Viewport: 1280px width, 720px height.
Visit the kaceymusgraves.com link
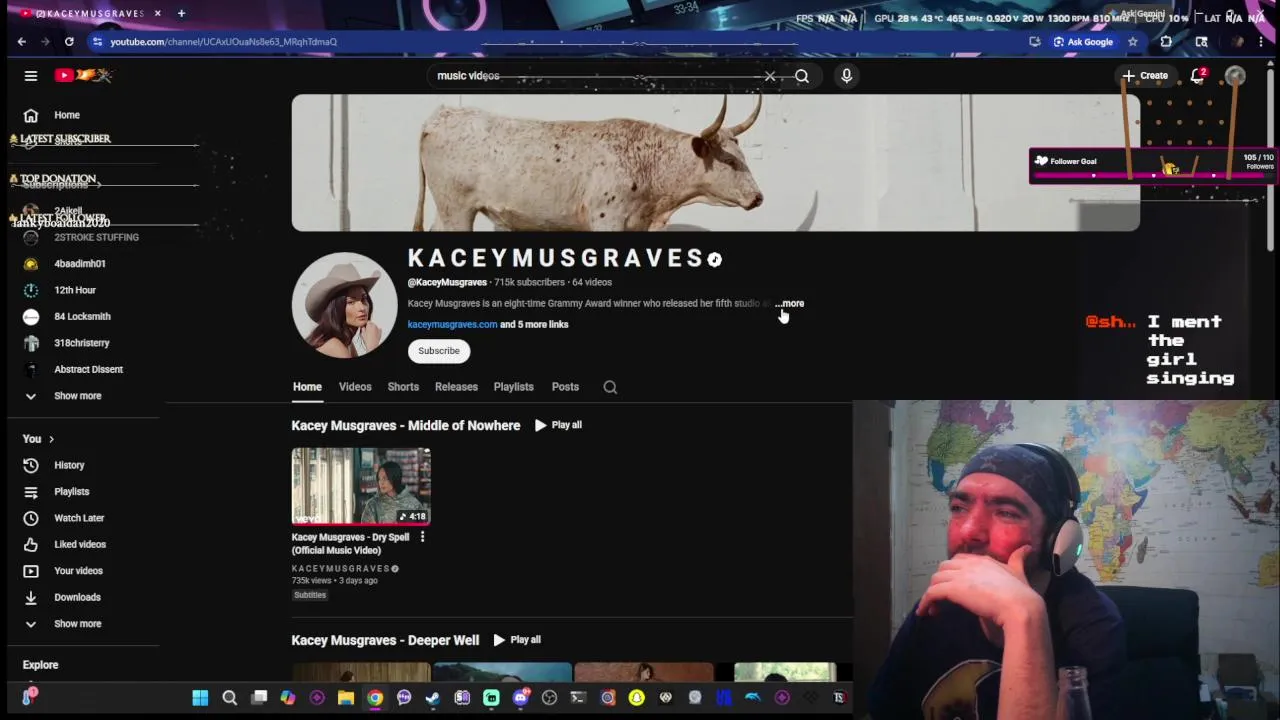pos(452,324)
